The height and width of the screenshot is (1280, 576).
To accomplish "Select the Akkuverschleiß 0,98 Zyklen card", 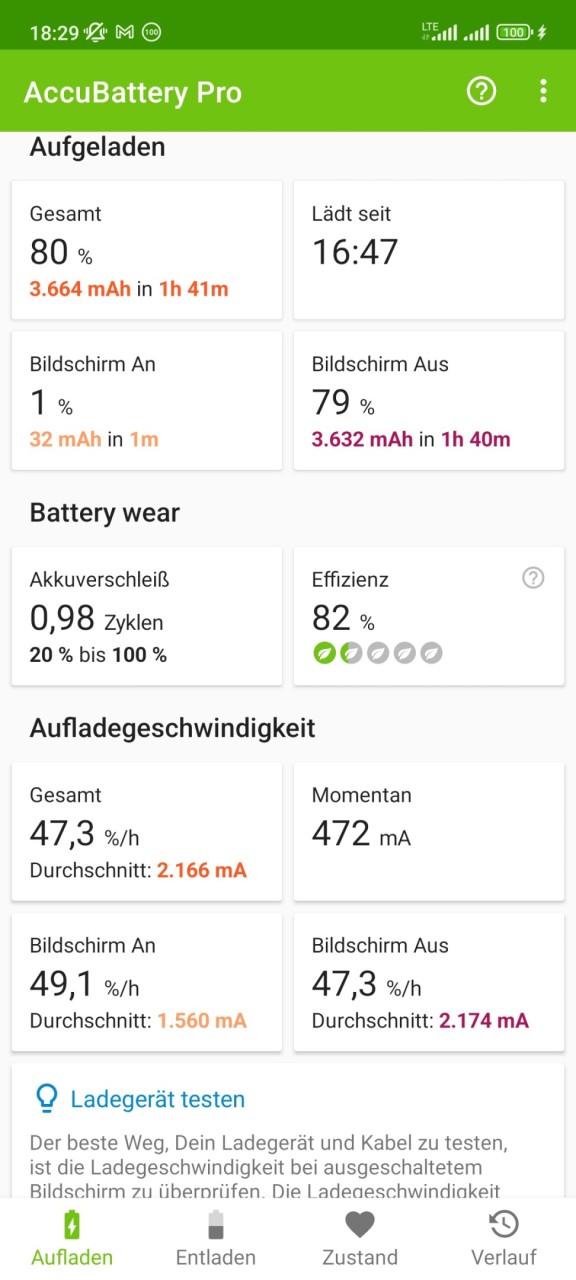I will coord(147,616).
